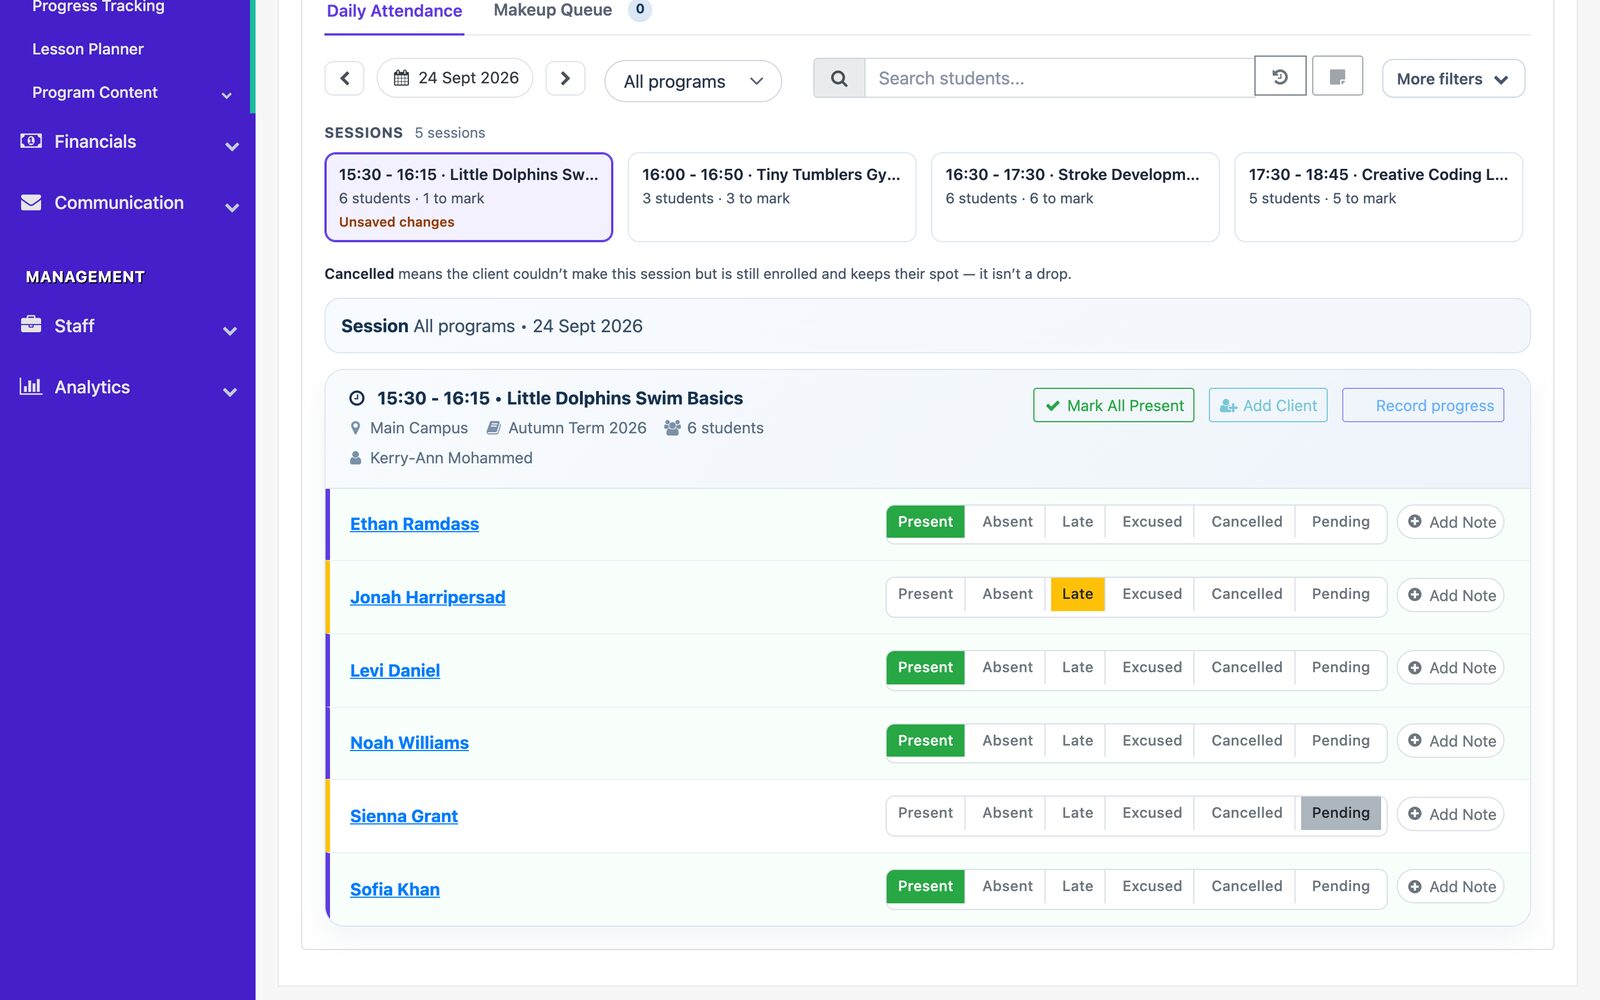This screenshot has width=1600, height=1000.
Task: Open Sienna Grant profile link
Action: (404, 816)
